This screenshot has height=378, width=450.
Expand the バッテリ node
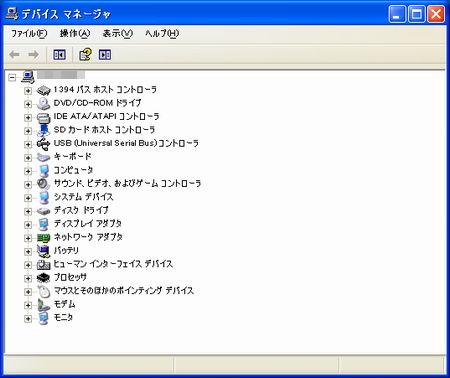click(28, 251)
